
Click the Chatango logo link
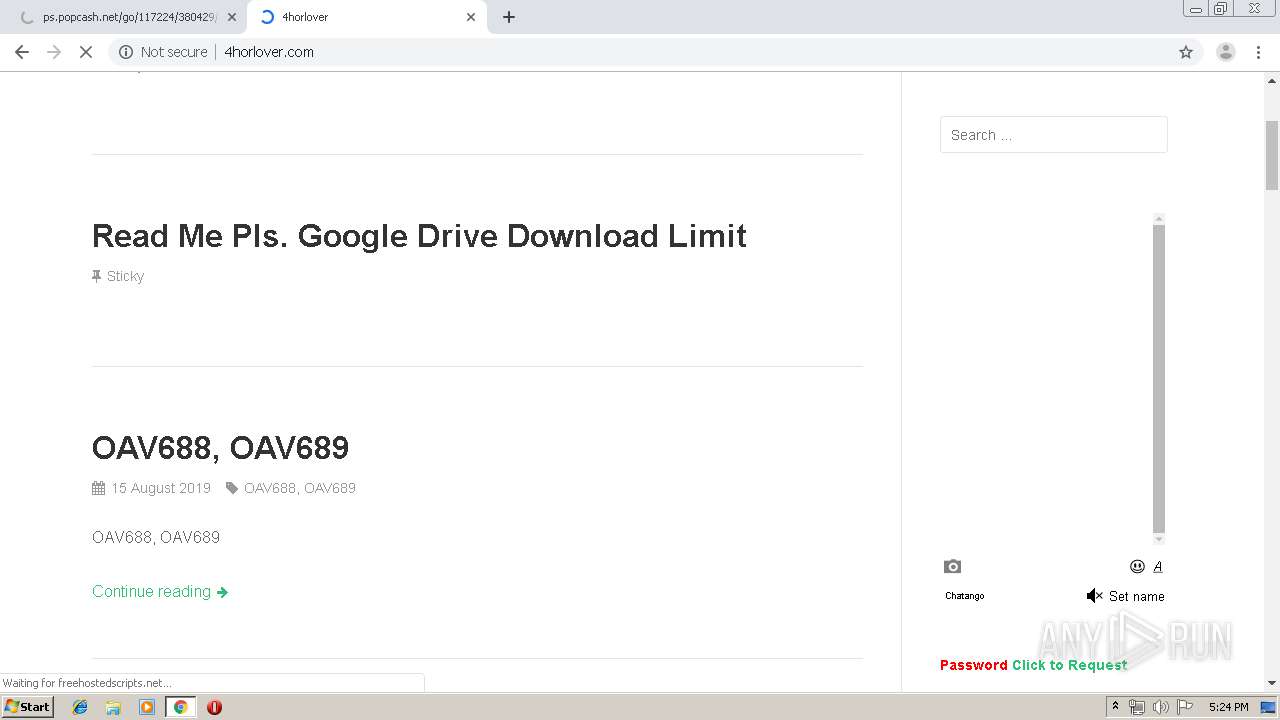pos(964,596)
